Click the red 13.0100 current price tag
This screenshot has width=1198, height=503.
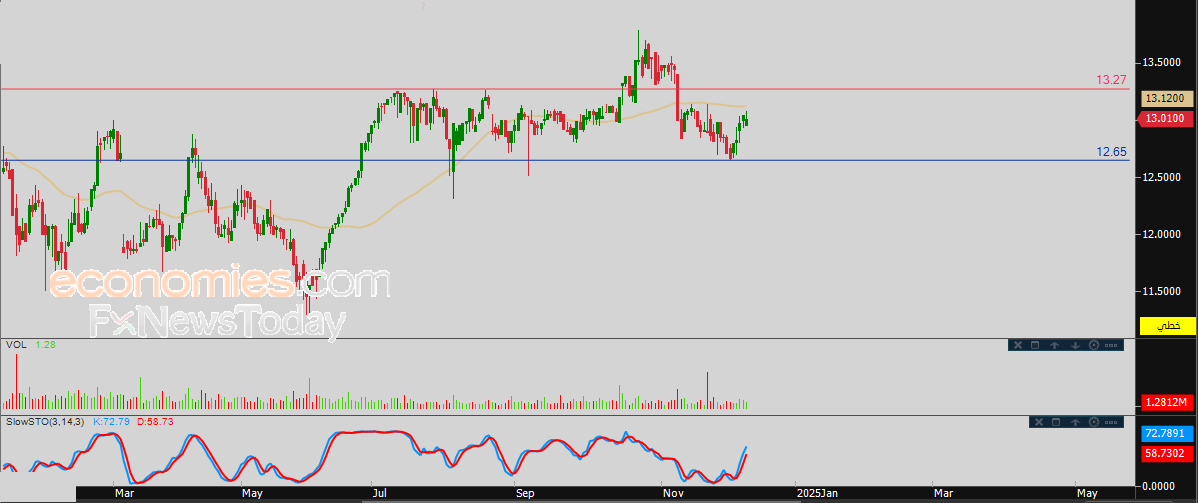point(1167,118)
